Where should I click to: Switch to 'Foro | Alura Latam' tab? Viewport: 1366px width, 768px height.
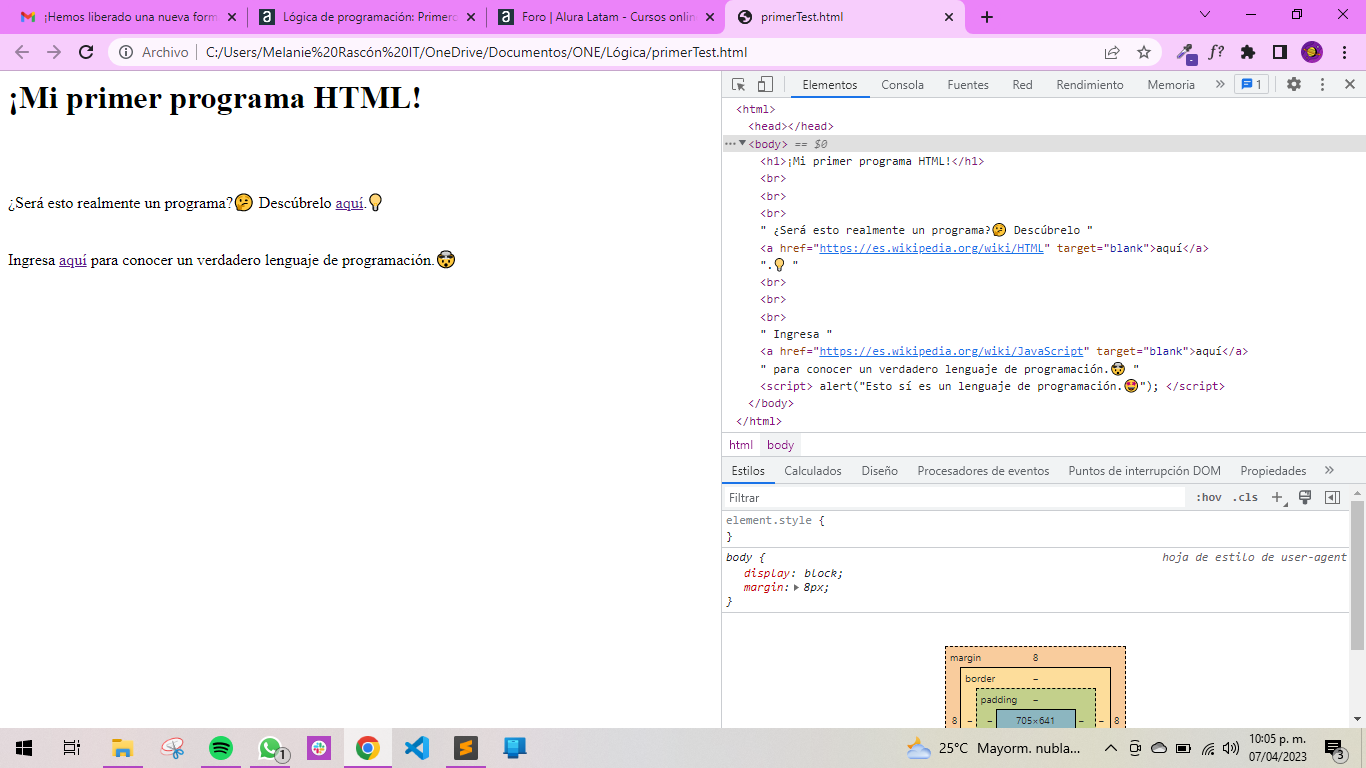click(x=606, y=17)
